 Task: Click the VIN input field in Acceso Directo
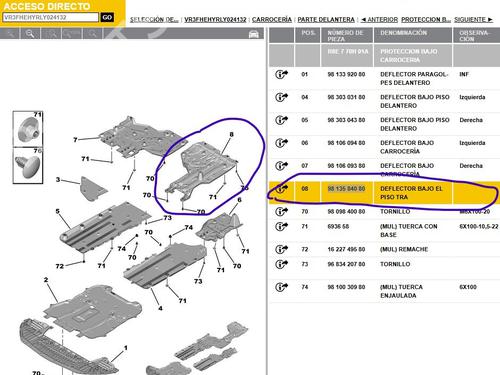(50, 17)
